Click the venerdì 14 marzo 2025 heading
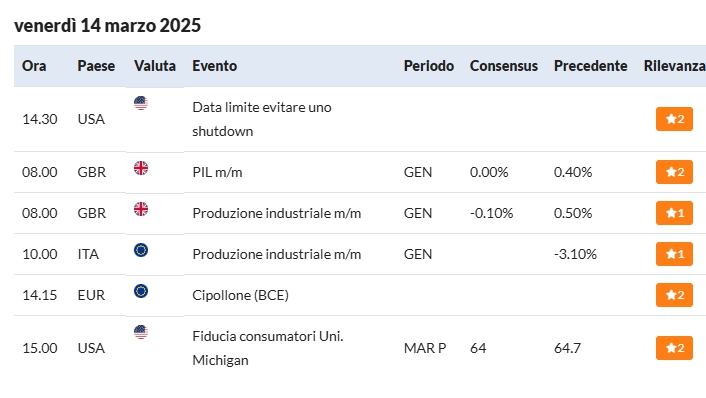The image size is (706, 398). (108, 25)
